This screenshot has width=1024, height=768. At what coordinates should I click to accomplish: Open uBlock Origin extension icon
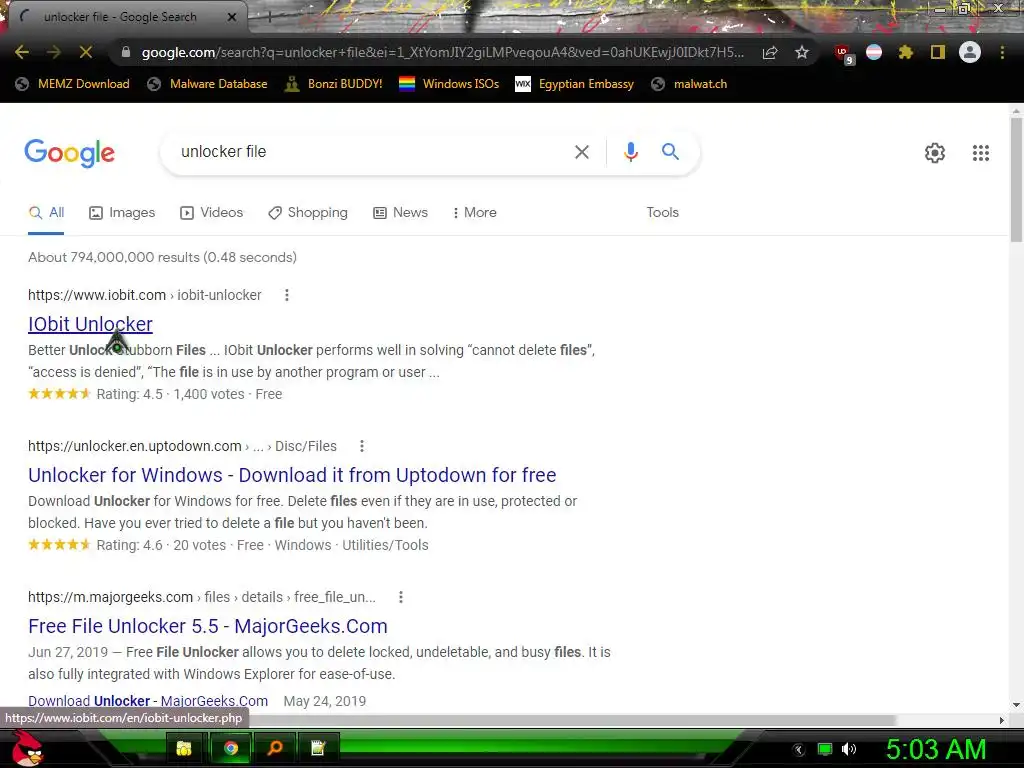click(844, 54)
